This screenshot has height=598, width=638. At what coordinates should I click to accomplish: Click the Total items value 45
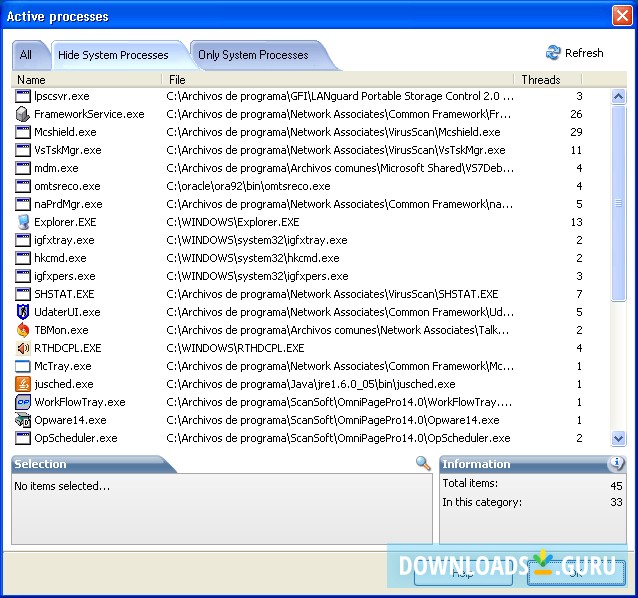click(616, 486)
